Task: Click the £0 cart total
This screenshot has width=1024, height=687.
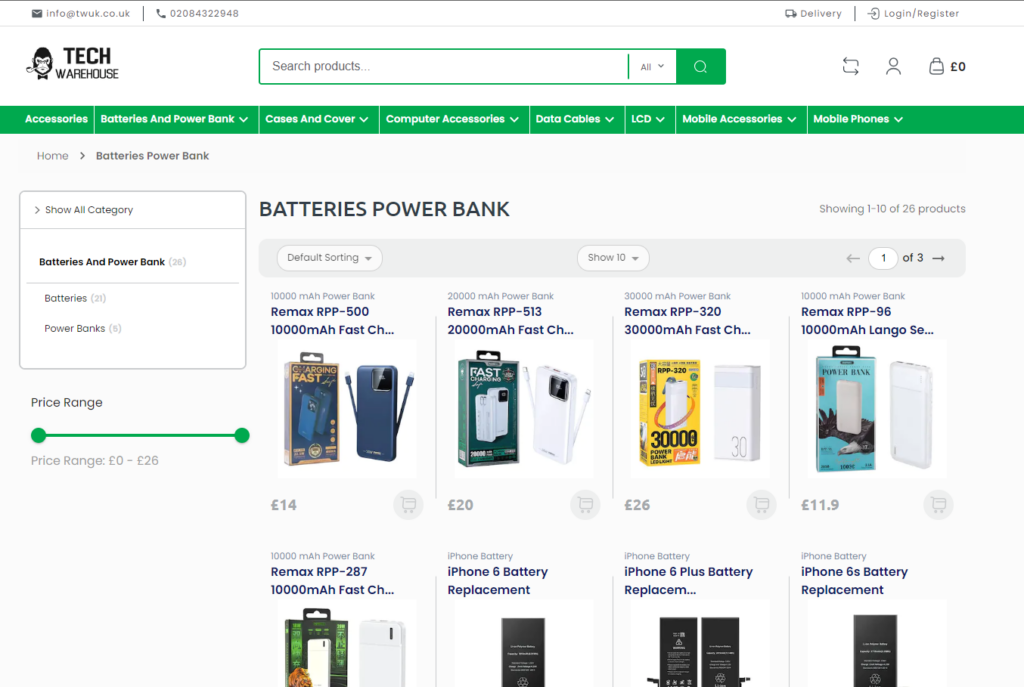Action: [x=958, y=67]
